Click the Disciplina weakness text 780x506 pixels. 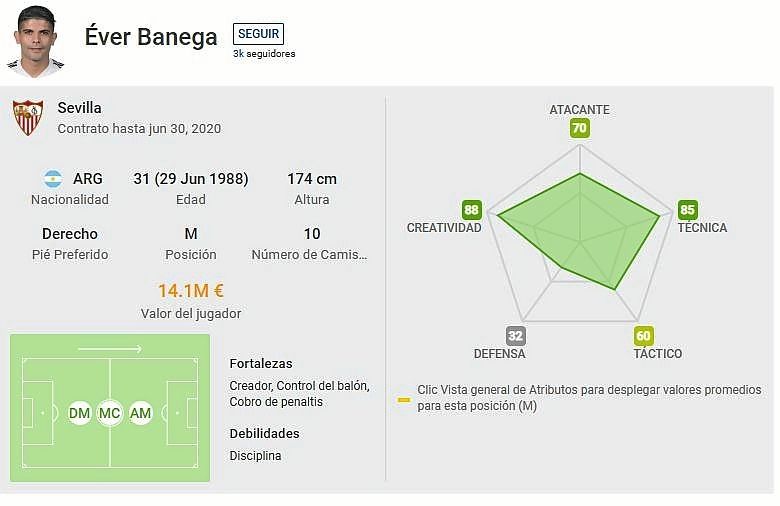pos(256,456)
